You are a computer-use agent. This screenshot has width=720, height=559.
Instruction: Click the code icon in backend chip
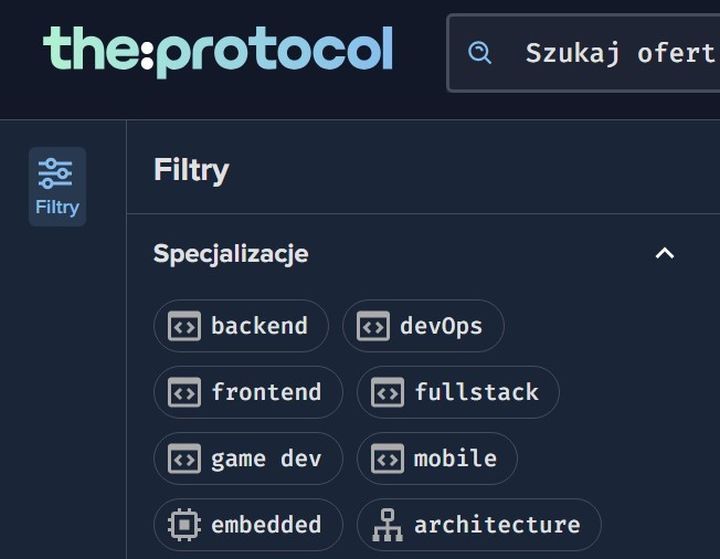[x=184, y=326]
